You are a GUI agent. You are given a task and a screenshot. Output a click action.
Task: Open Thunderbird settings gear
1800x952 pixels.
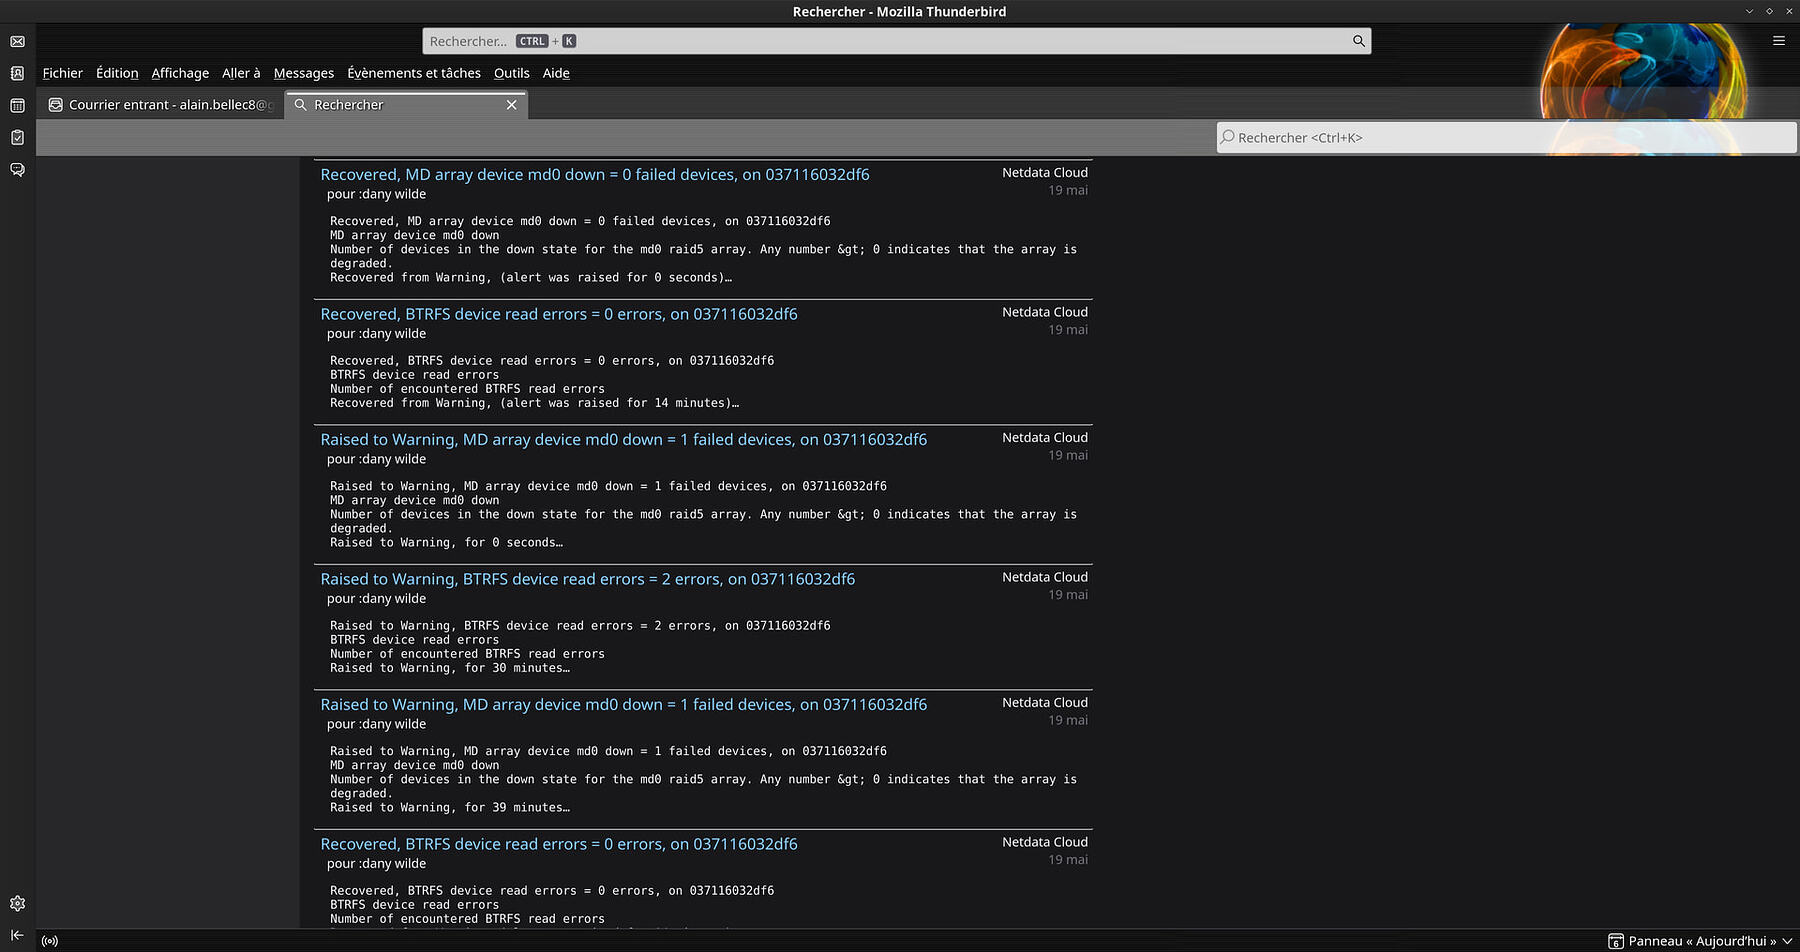point(17,903)
